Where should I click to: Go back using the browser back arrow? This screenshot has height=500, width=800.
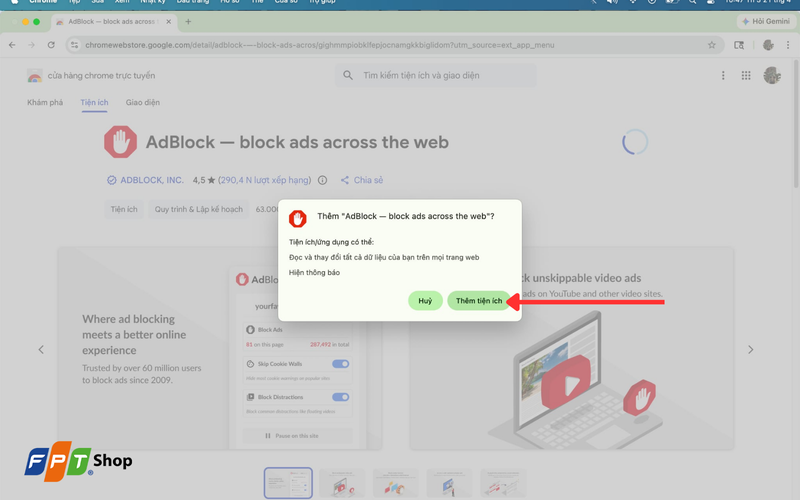point(12,45)
